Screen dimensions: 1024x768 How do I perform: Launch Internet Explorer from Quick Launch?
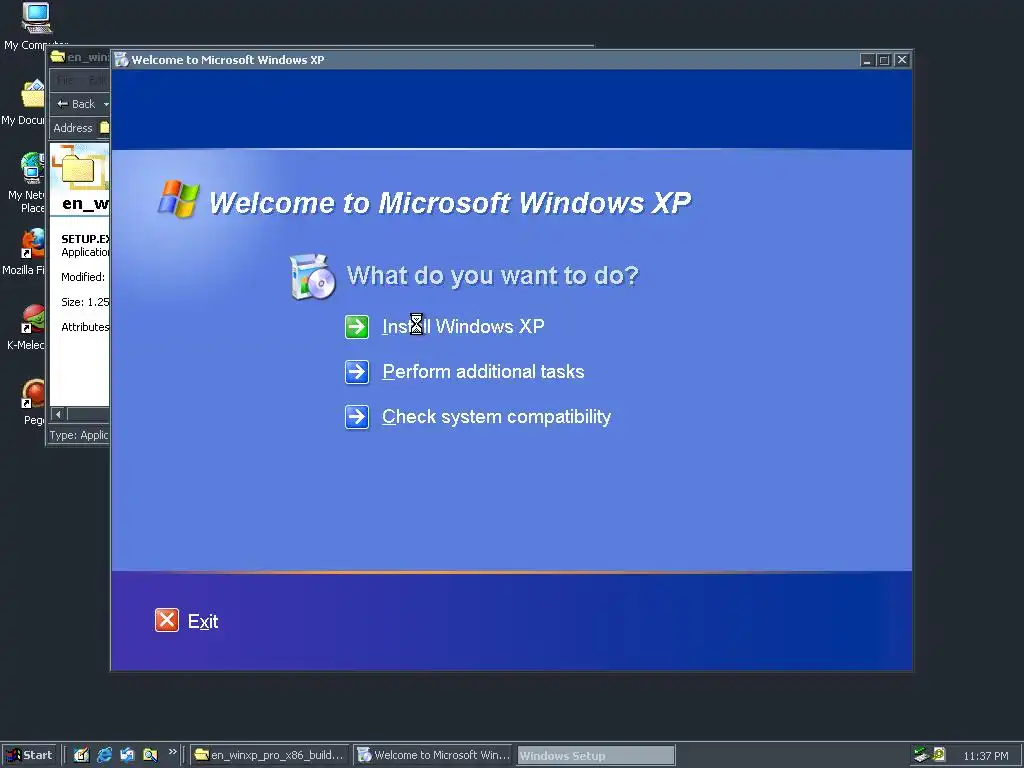(x=104, y=755)
